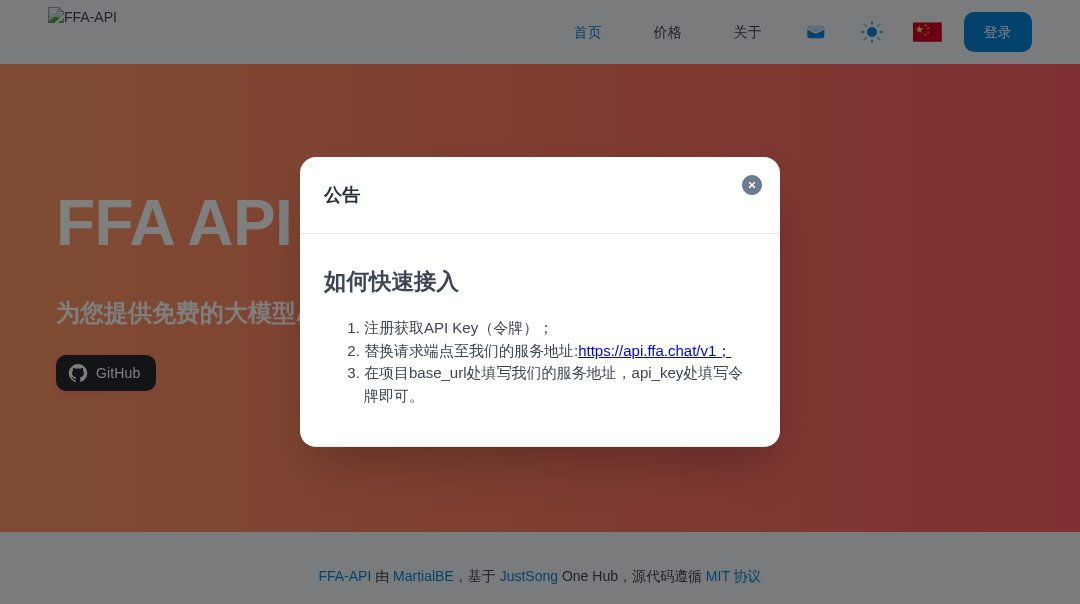Close the 公告 announcement dialog

click(x=751, y=185)
